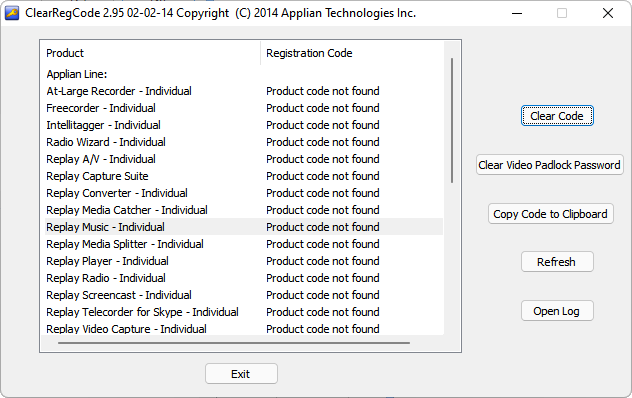The width and height of the screenshot is (632, 398).
Task: Click registration code cell for Freecorder
Action: coord(323,108)
